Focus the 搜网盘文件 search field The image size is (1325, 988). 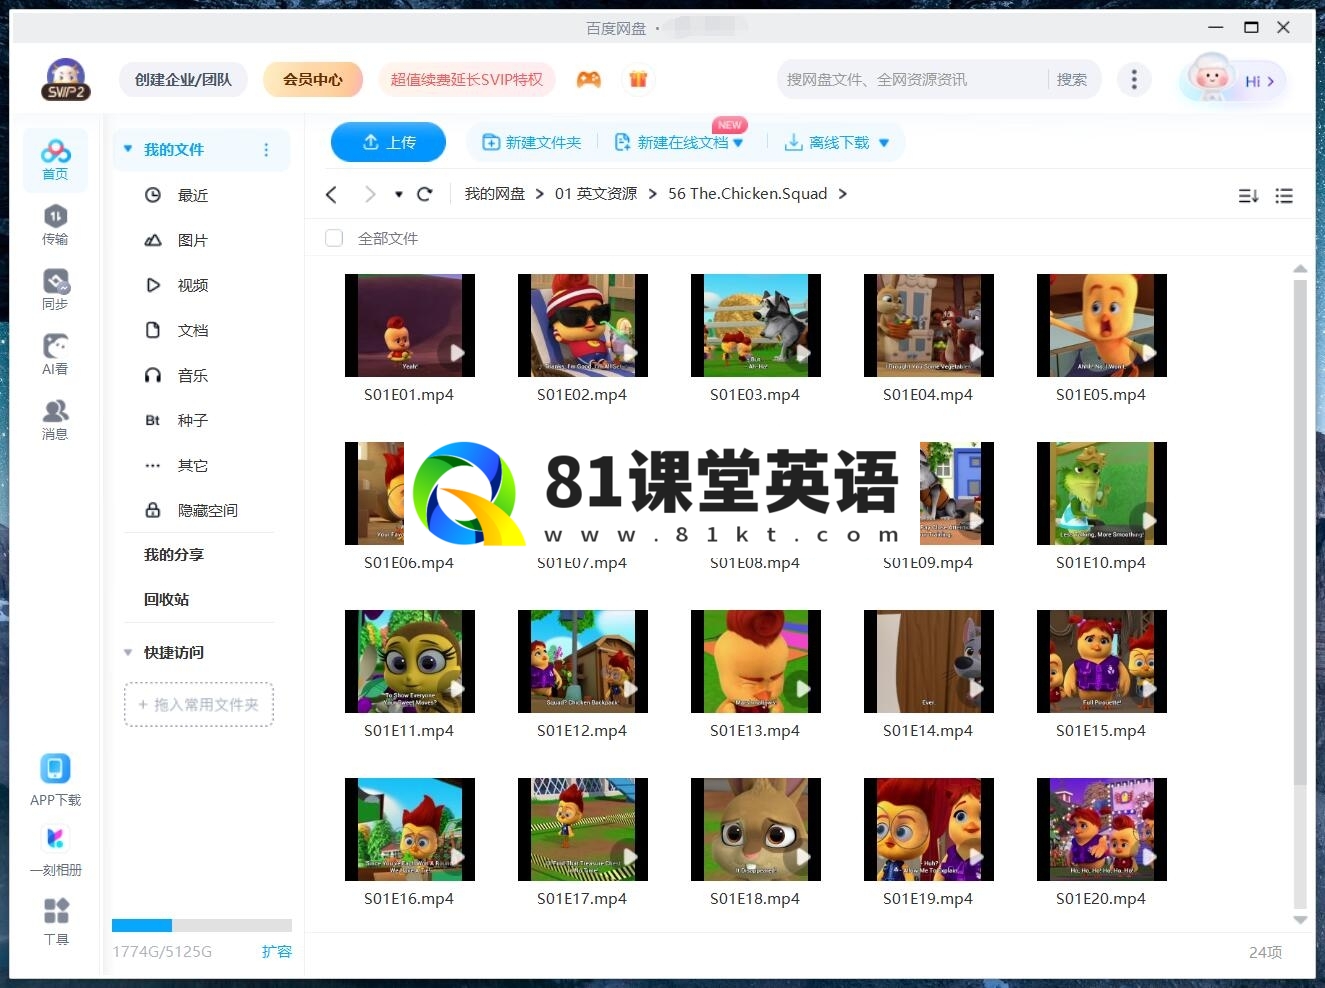912,79
